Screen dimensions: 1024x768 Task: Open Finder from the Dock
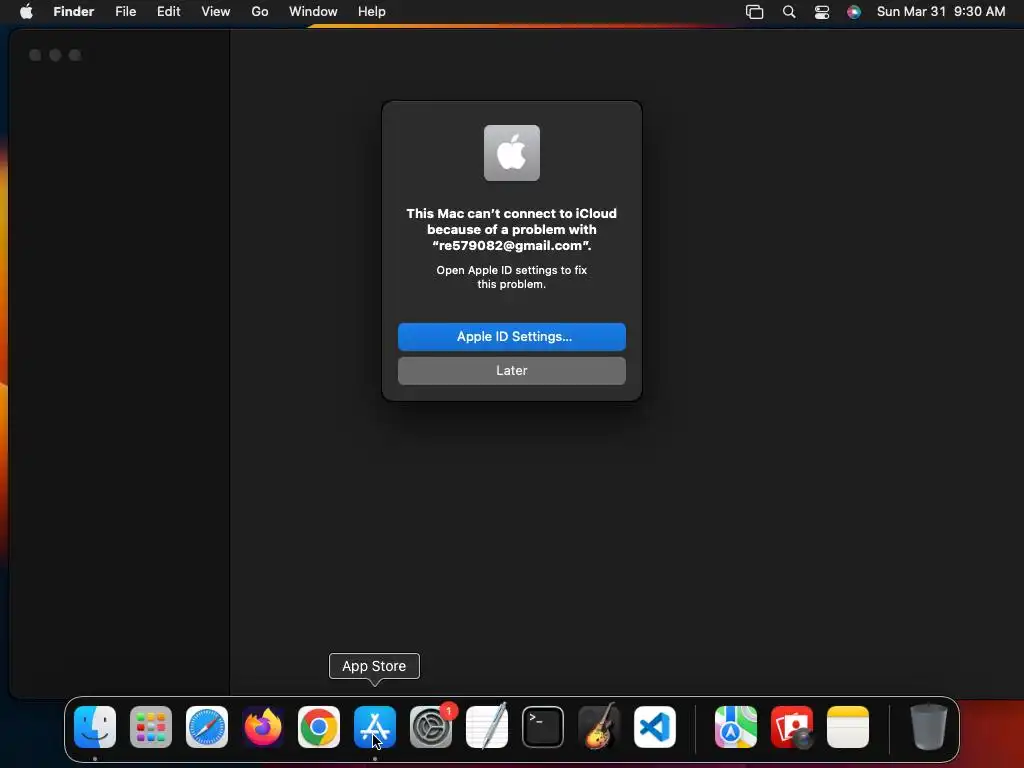95,727
